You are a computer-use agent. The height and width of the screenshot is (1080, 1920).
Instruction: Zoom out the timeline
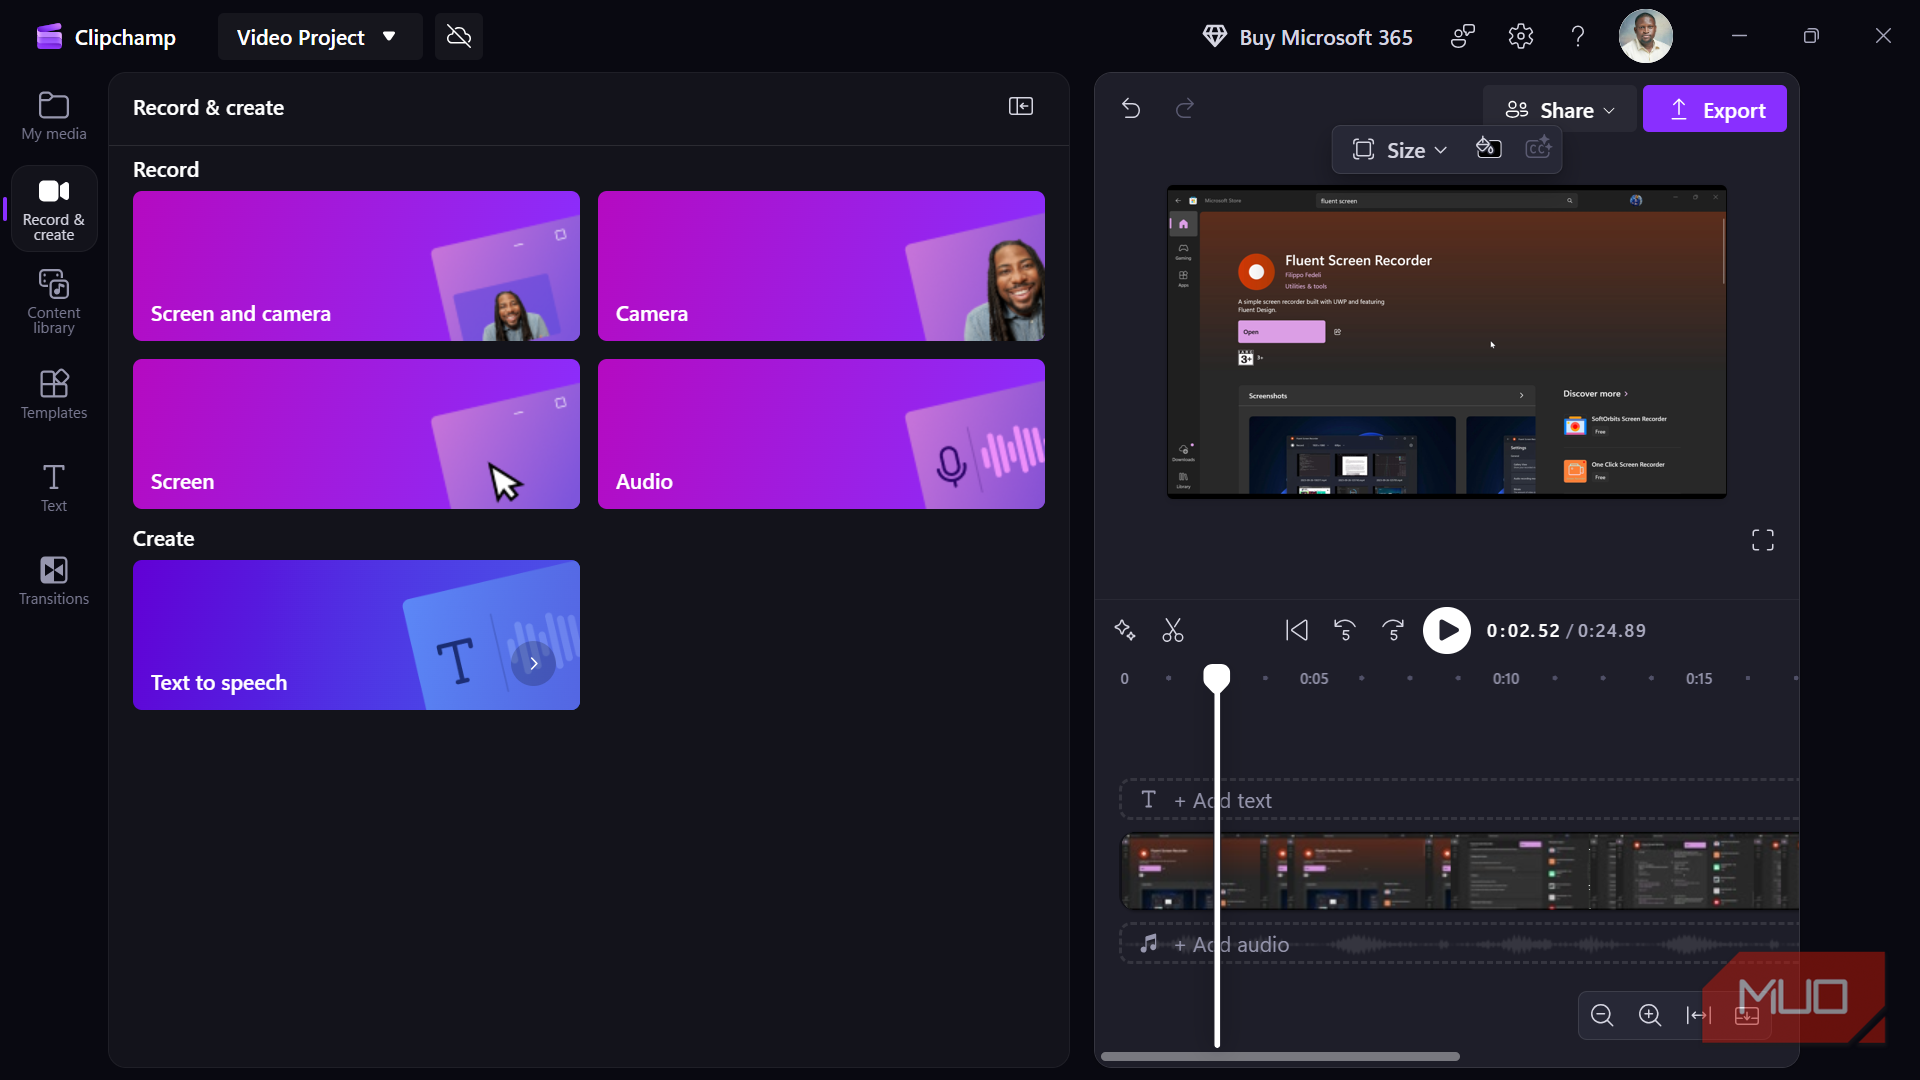tap(1602, 1016)
